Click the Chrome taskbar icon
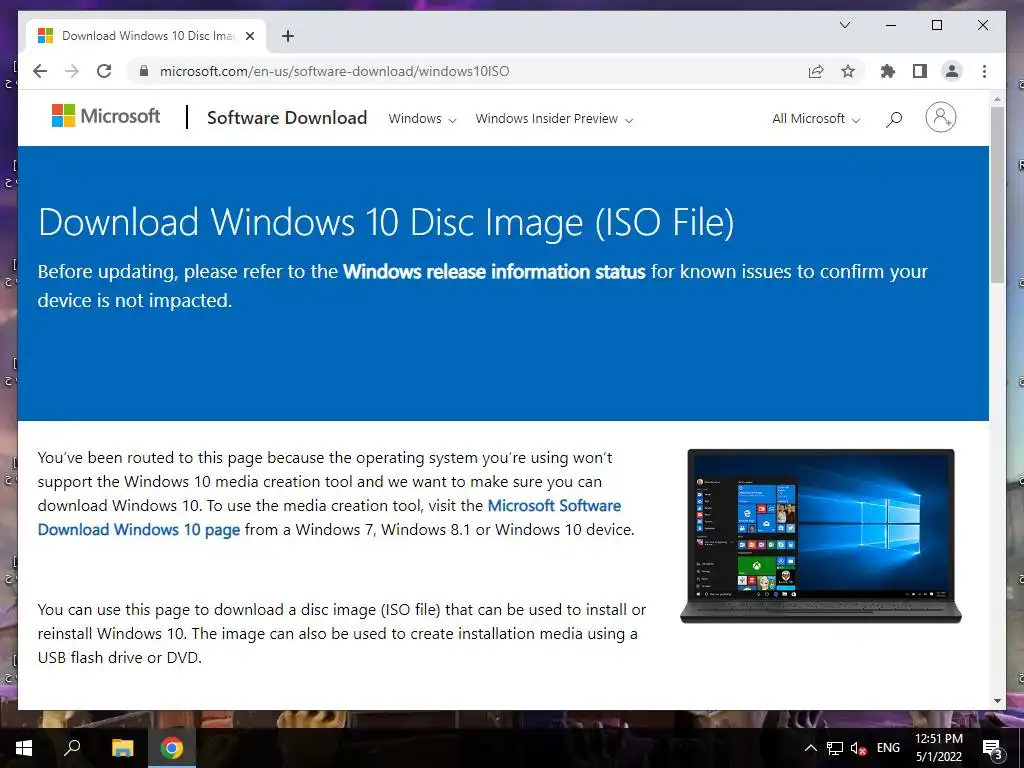1024x768 pixels. click(172, 748)
